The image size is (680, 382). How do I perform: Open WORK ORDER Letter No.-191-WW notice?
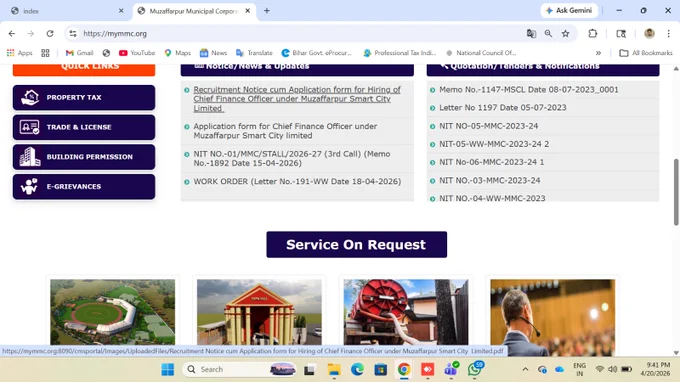(297, 181)
